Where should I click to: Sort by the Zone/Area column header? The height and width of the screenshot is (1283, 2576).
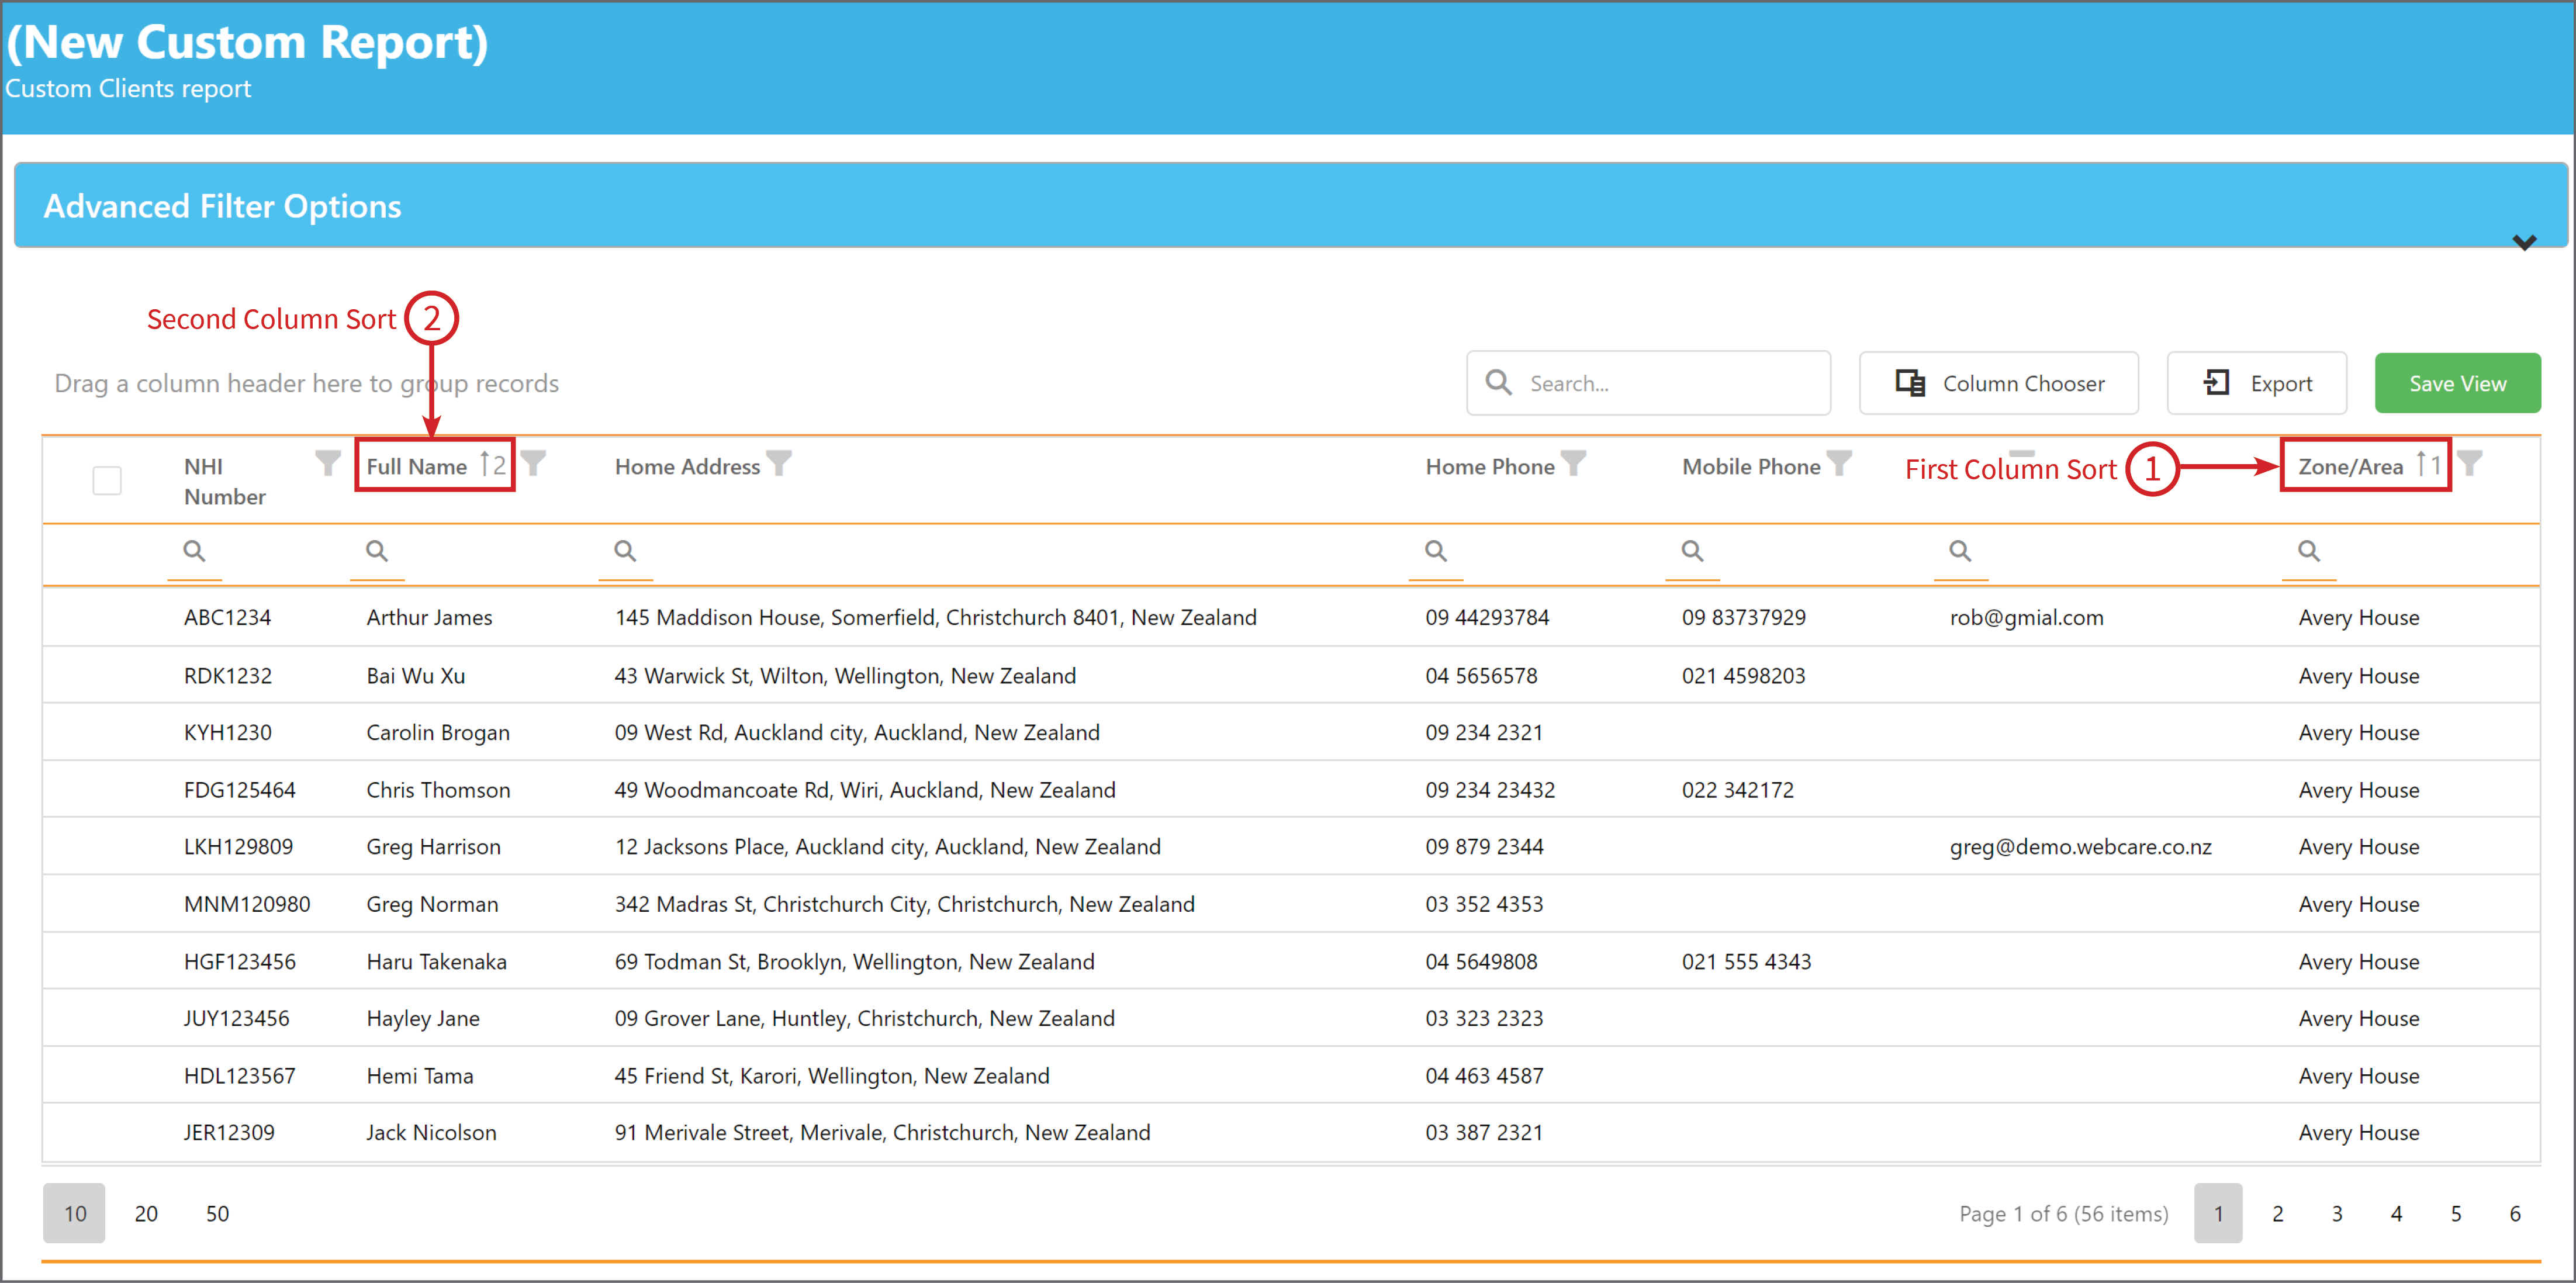point(2350,467)
